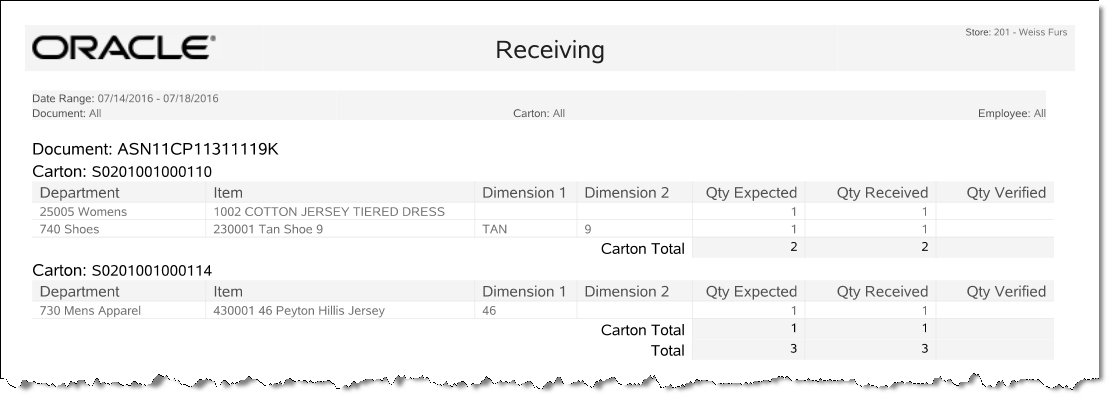1107x395 pixels.
Task: Click the 9 in Tan Shoe's Dimension 2 cell
Action: click(x=588, y=229)
